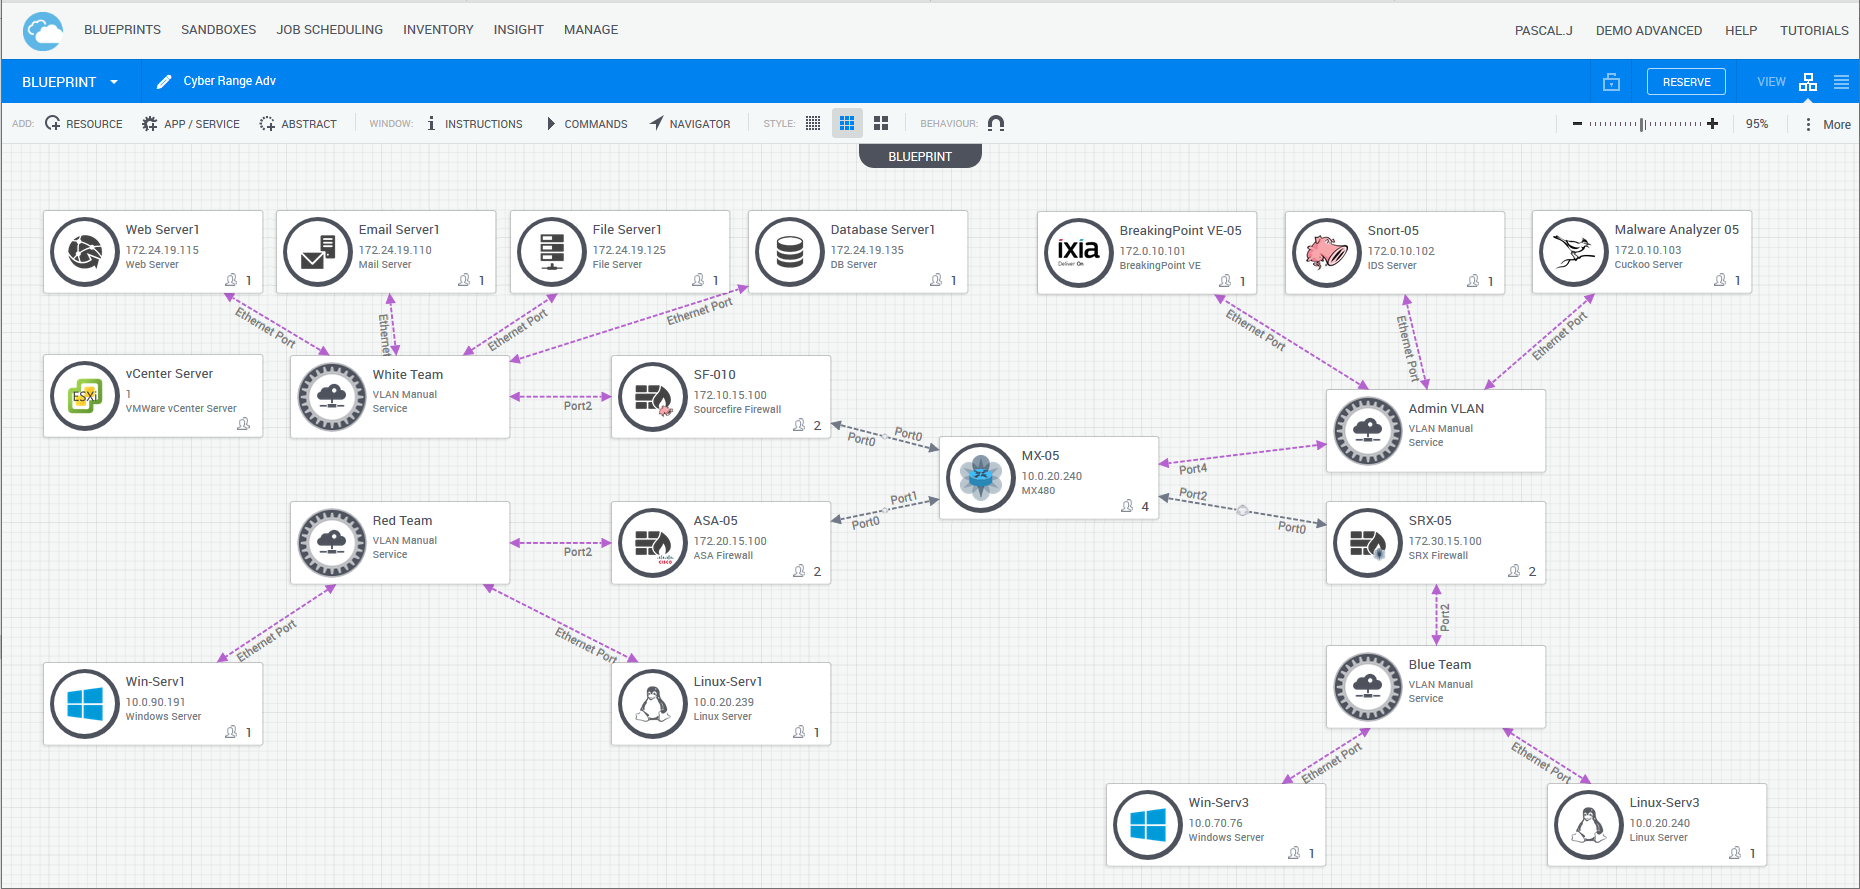This screenshot has width=1860, height=889.
Task: Select the Win-Serv3 Windows icon
Action: pyautogui.click(x=1148, y=825)
